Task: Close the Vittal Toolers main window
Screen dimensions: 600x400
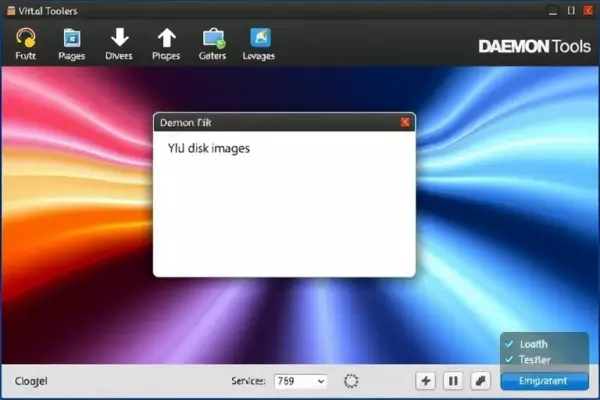Action: pyautogui.click(x=588, y=10)
